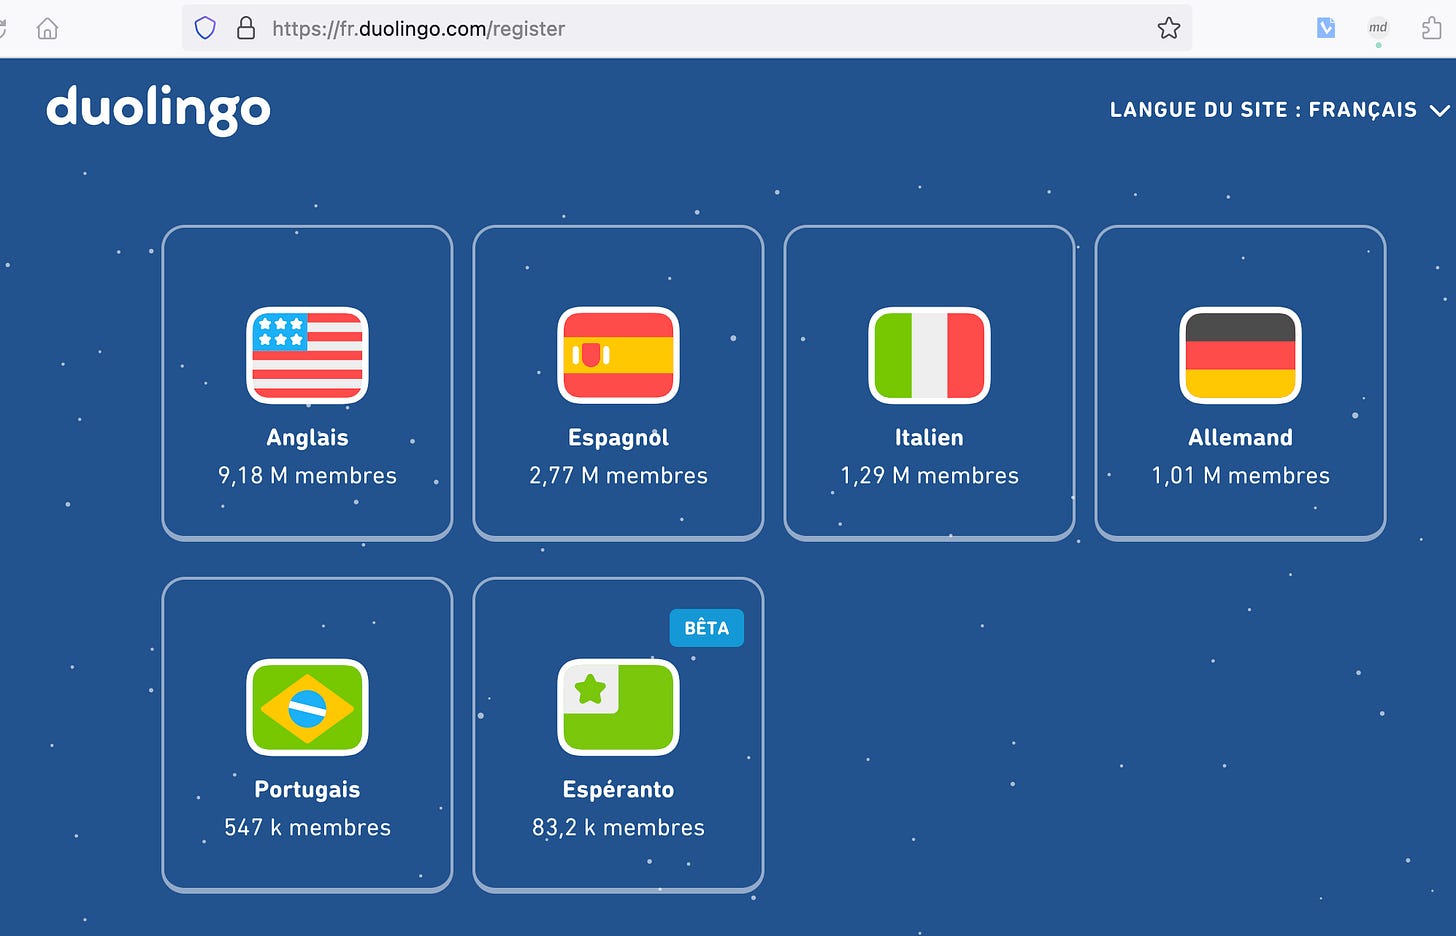Viewport: 1456px width, 936px height.
Task: Open the Langue du site : Français dropdown
Action: [1279, 110]
